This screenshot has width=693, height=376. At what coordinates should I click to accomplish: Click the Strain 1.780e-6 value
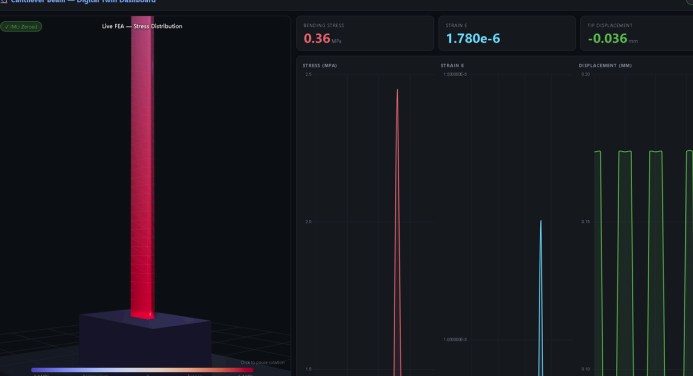coord(473,38)
